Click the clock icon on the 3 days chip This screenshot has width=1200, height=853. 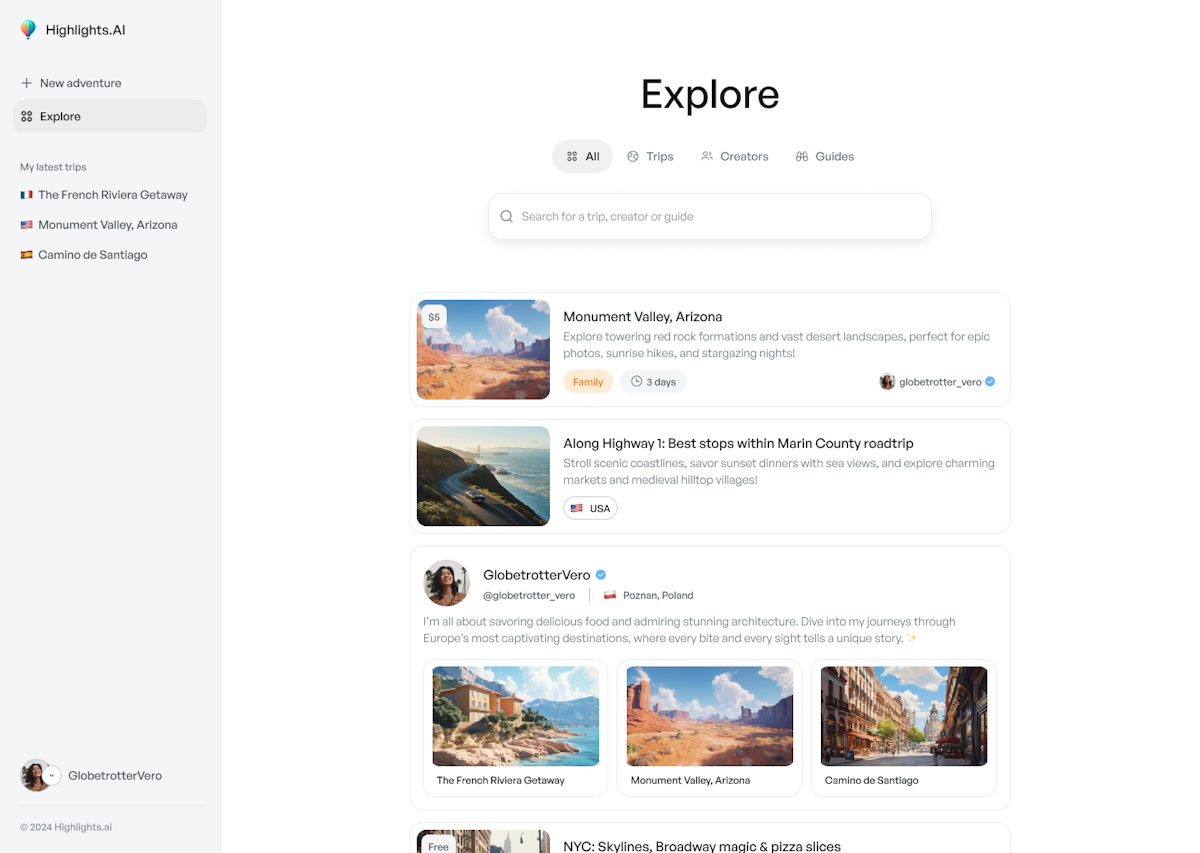click(x=636, y=381)
